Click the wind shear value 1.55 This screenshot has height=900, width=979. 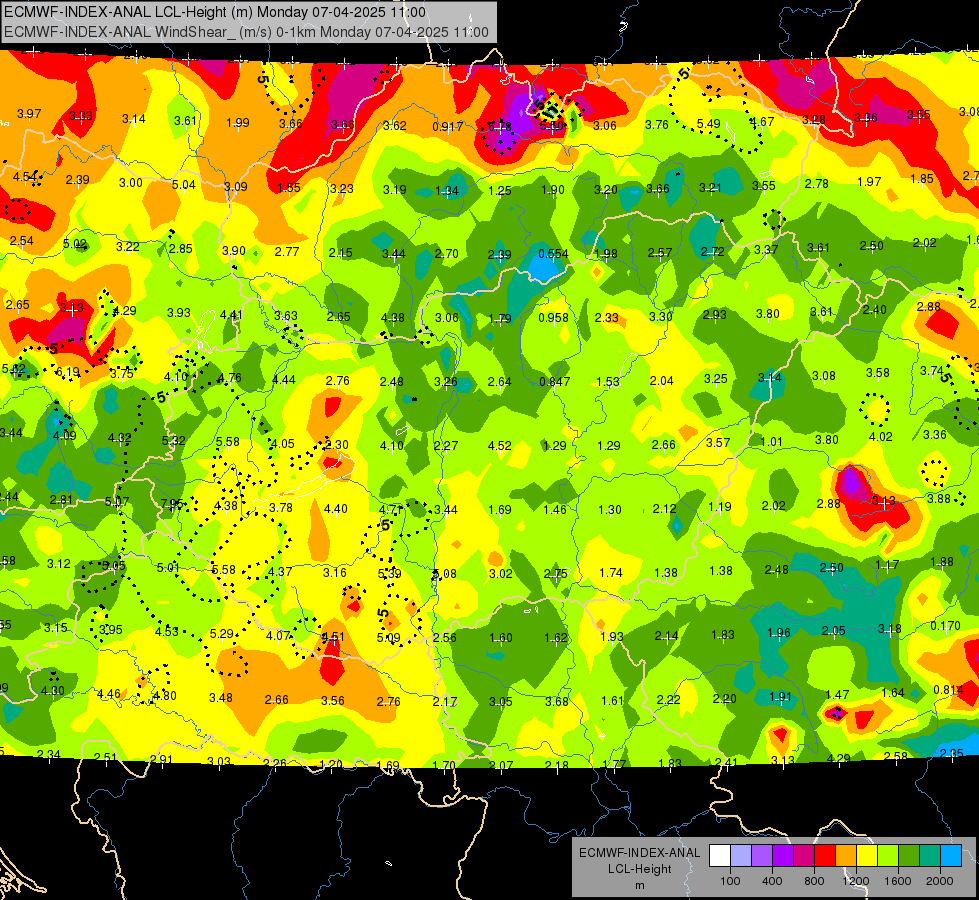[x=289, y=187]
